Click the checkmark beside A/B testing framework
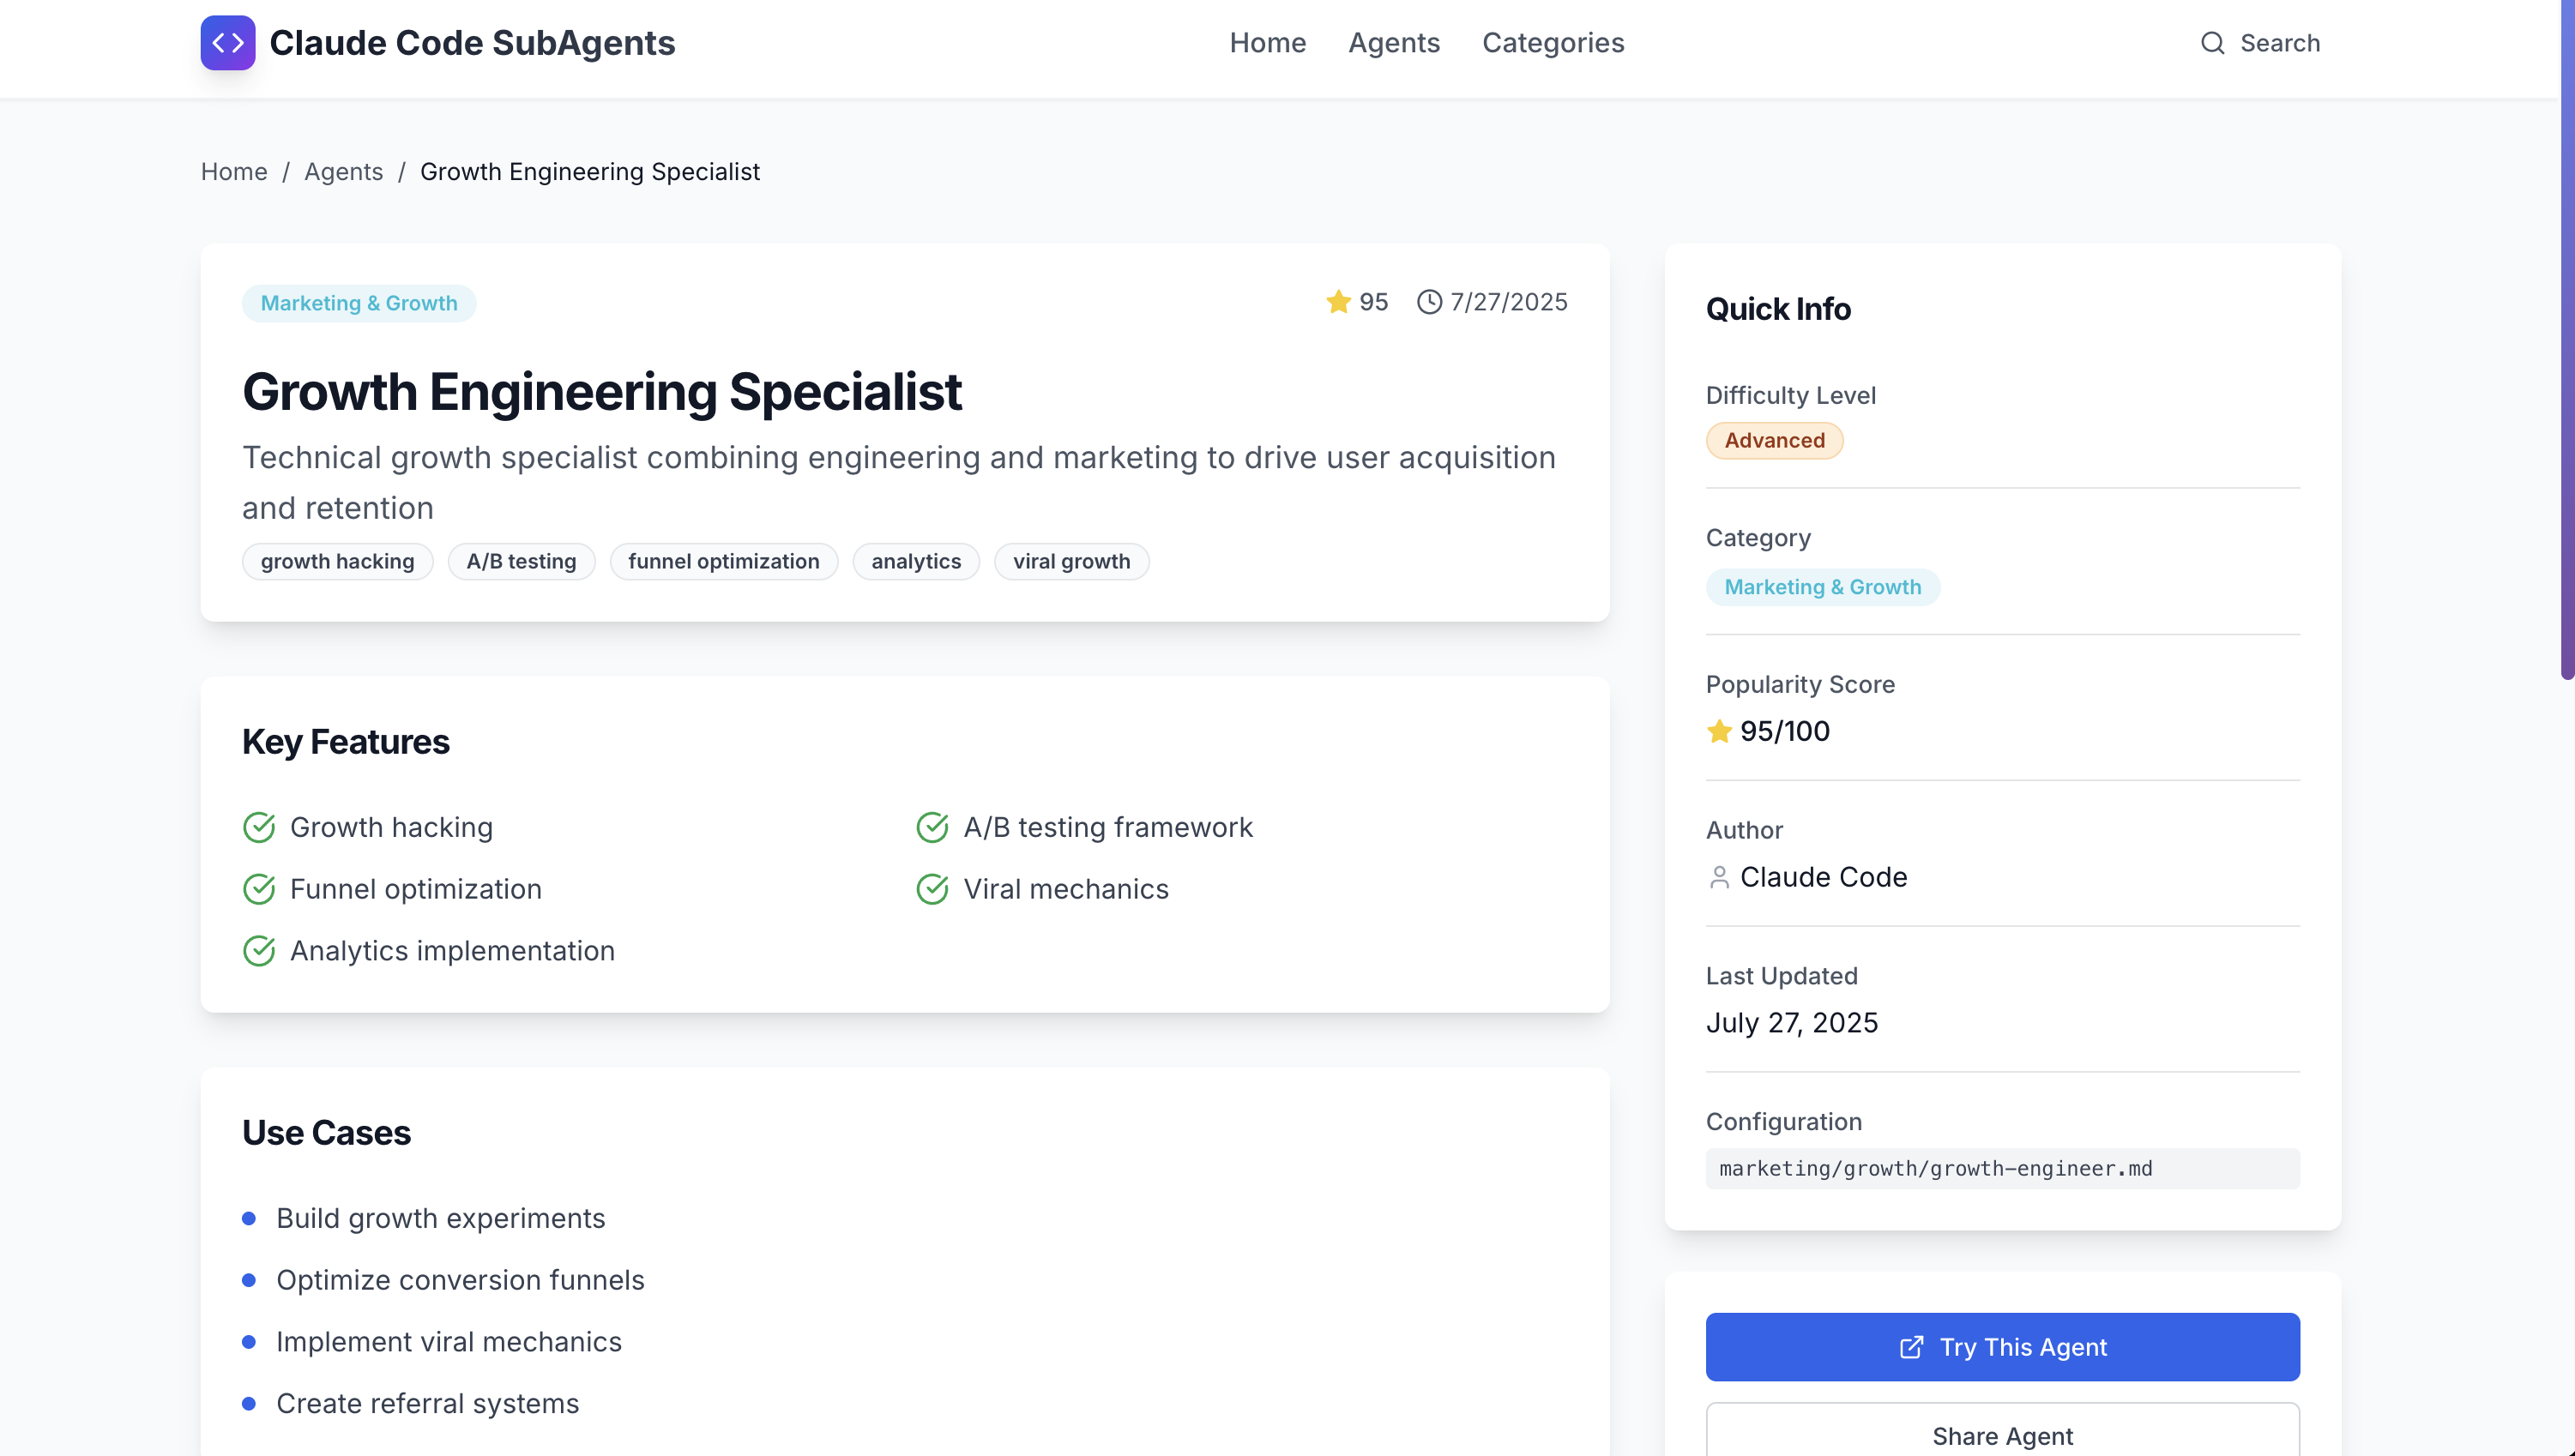This screenshot has width=2575, height=1456. (x=932, y=827)
